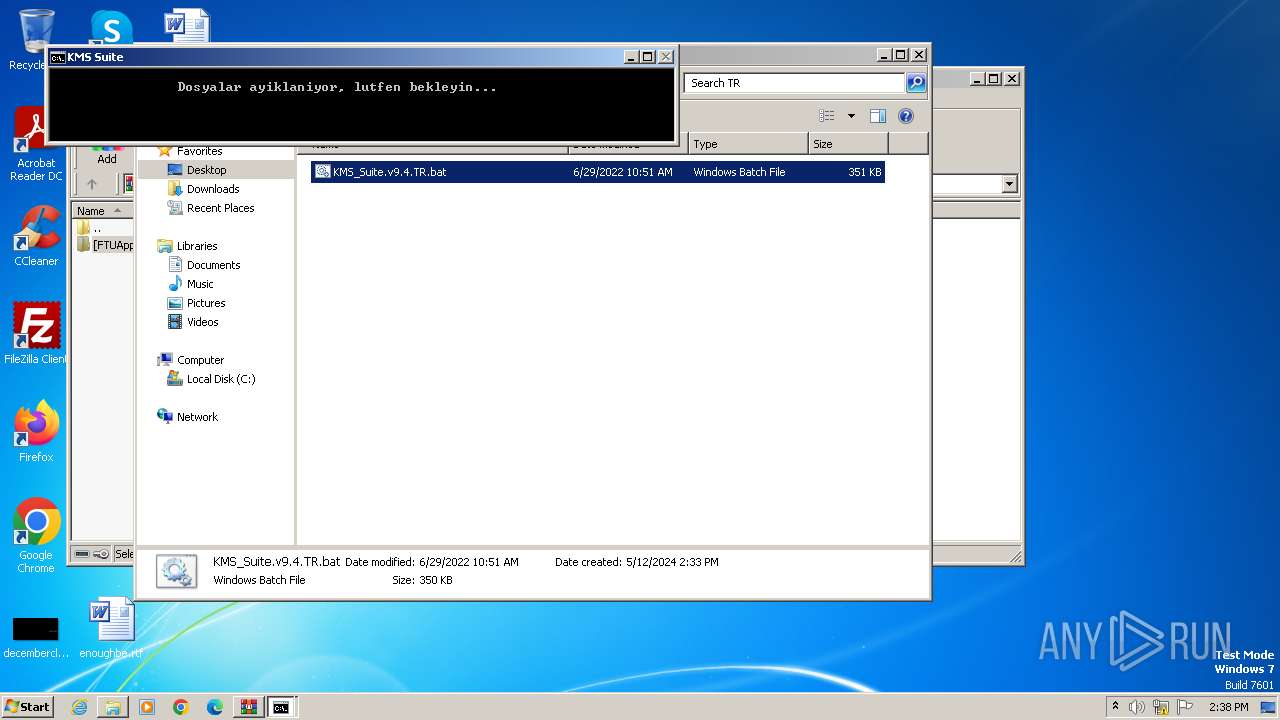Open the Pictures library
The height and width of the screenshot is (720, 1280).
(x=206, y=303)
